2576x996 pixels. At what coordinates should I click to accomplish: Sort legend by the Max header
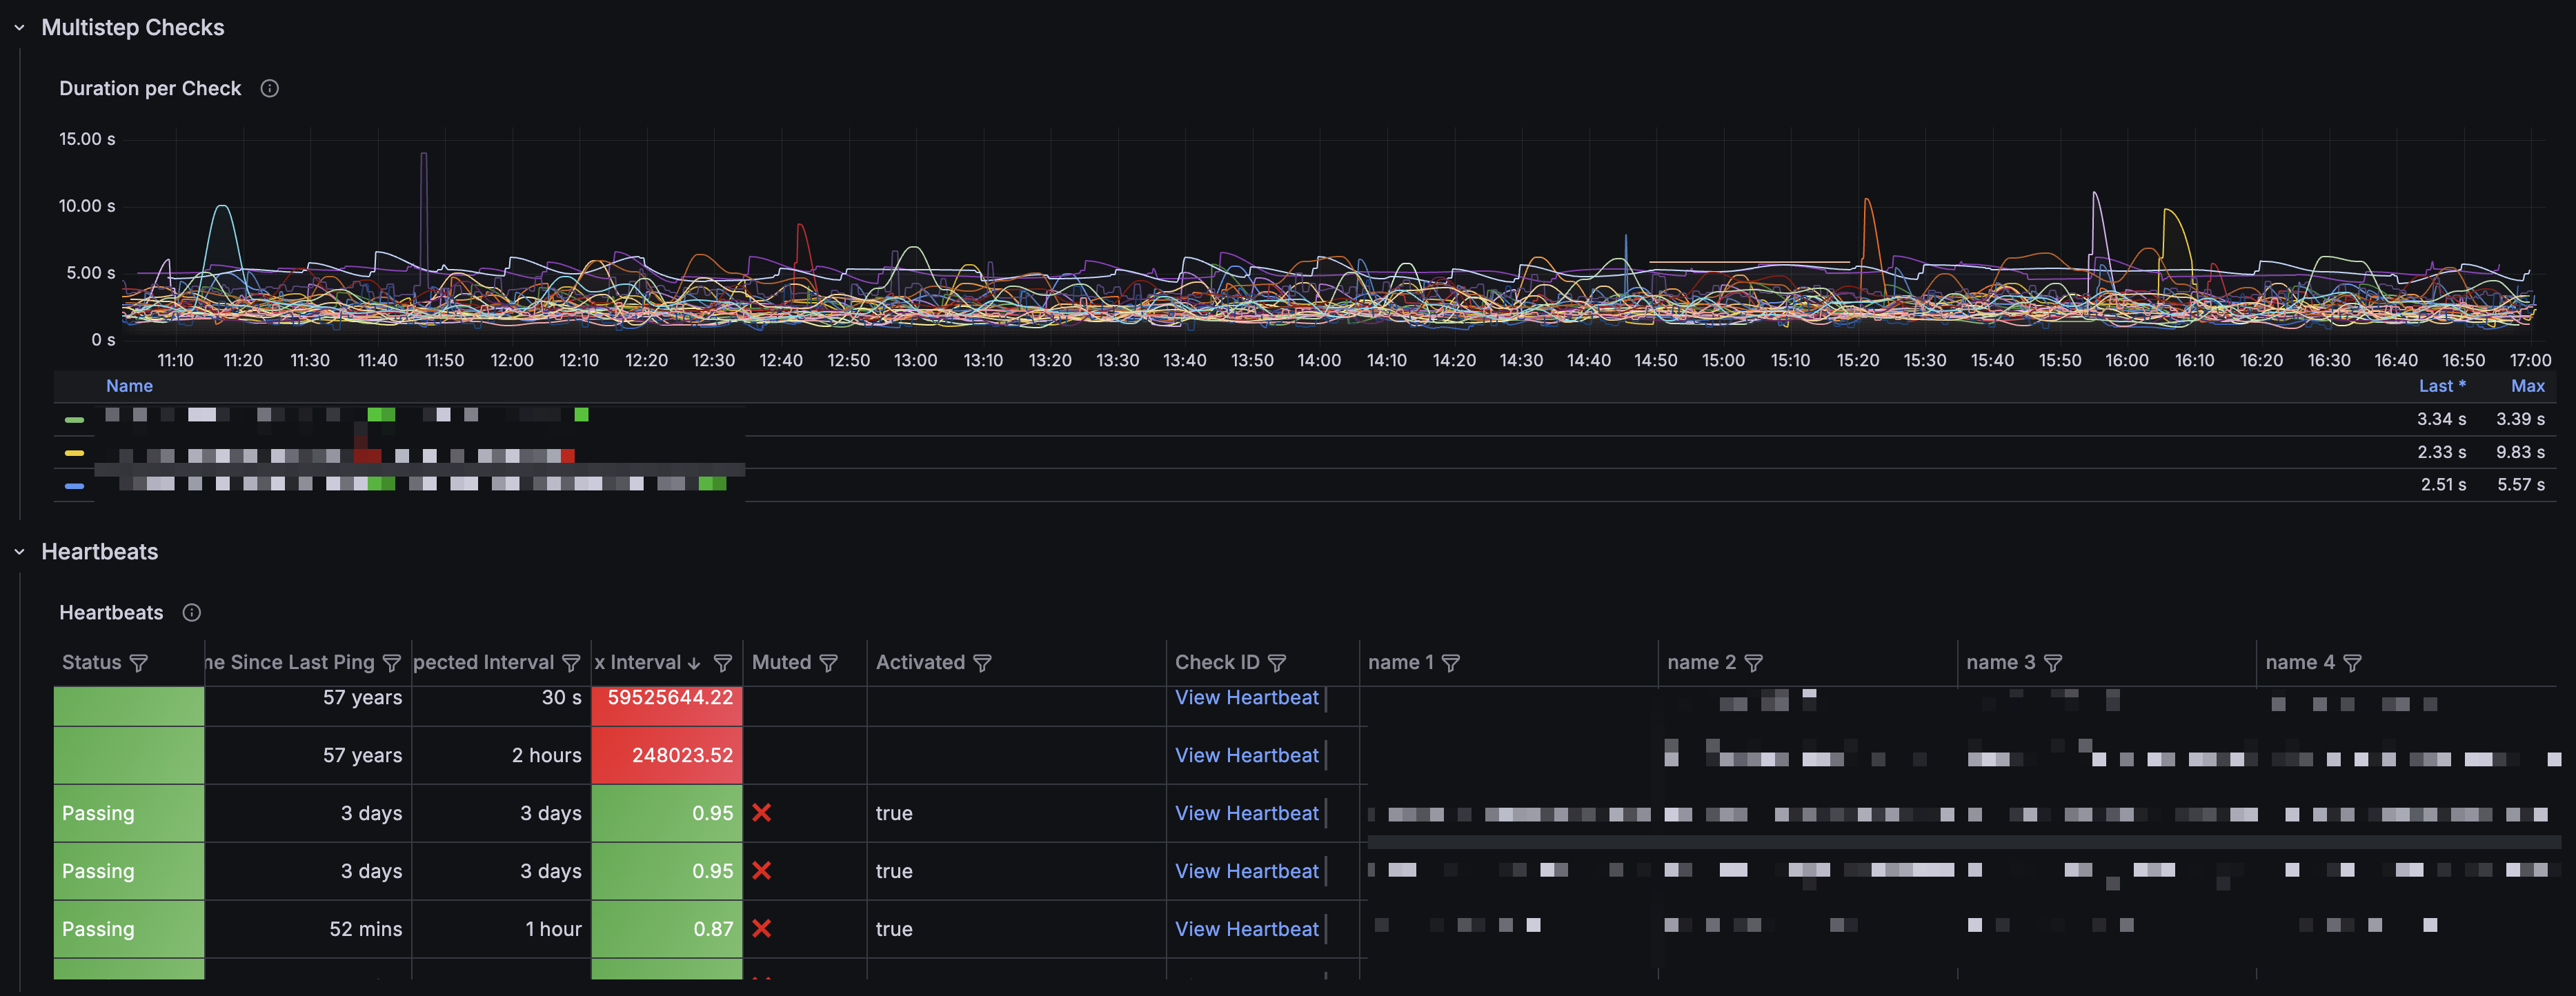click(x=2528, y=386)
